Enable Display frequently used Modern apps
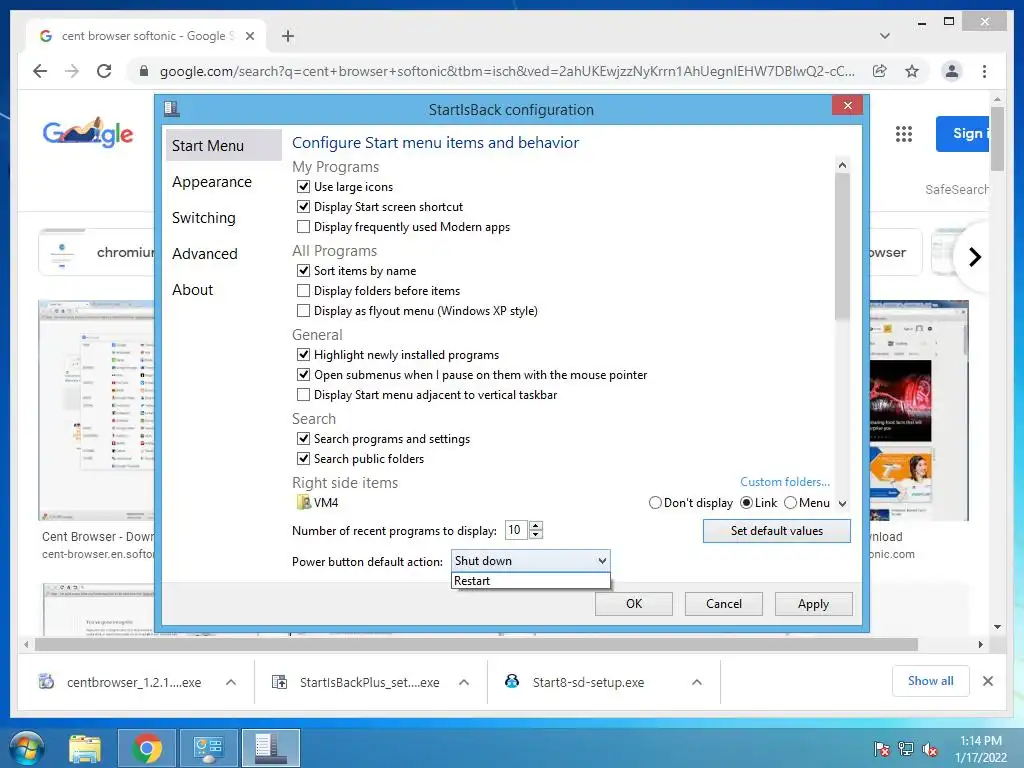 (303, 227)
